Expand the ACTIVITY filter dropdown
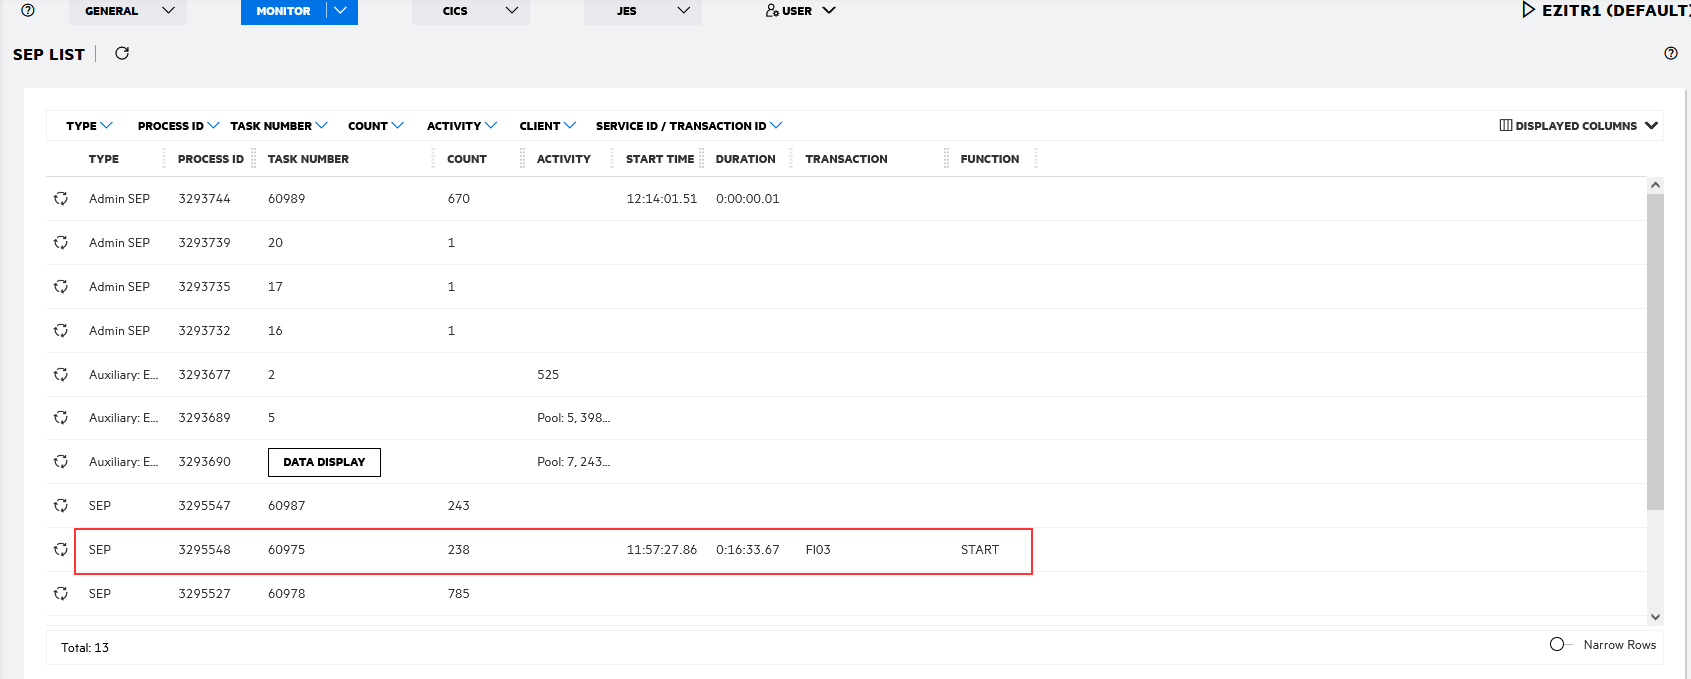Screen dimensions: 1691x679 (x=461, y=126)
